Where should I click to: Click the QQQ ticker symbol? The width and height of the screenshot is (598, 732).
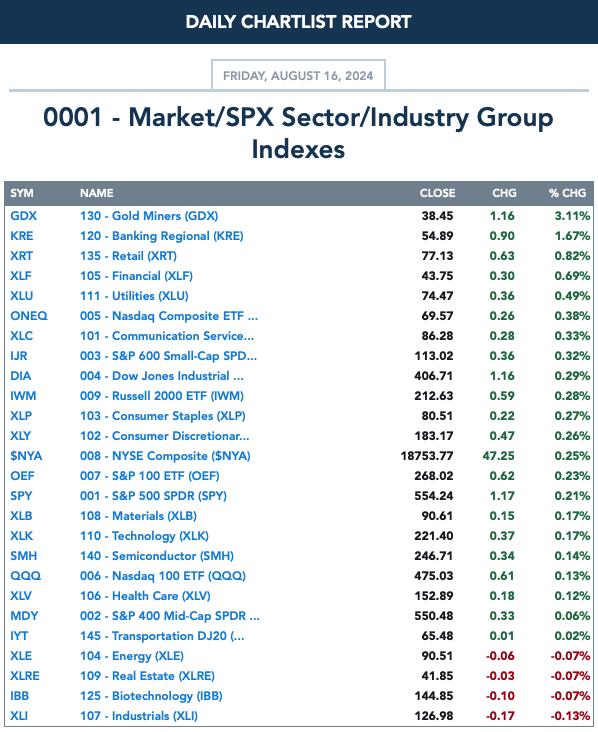26,576
